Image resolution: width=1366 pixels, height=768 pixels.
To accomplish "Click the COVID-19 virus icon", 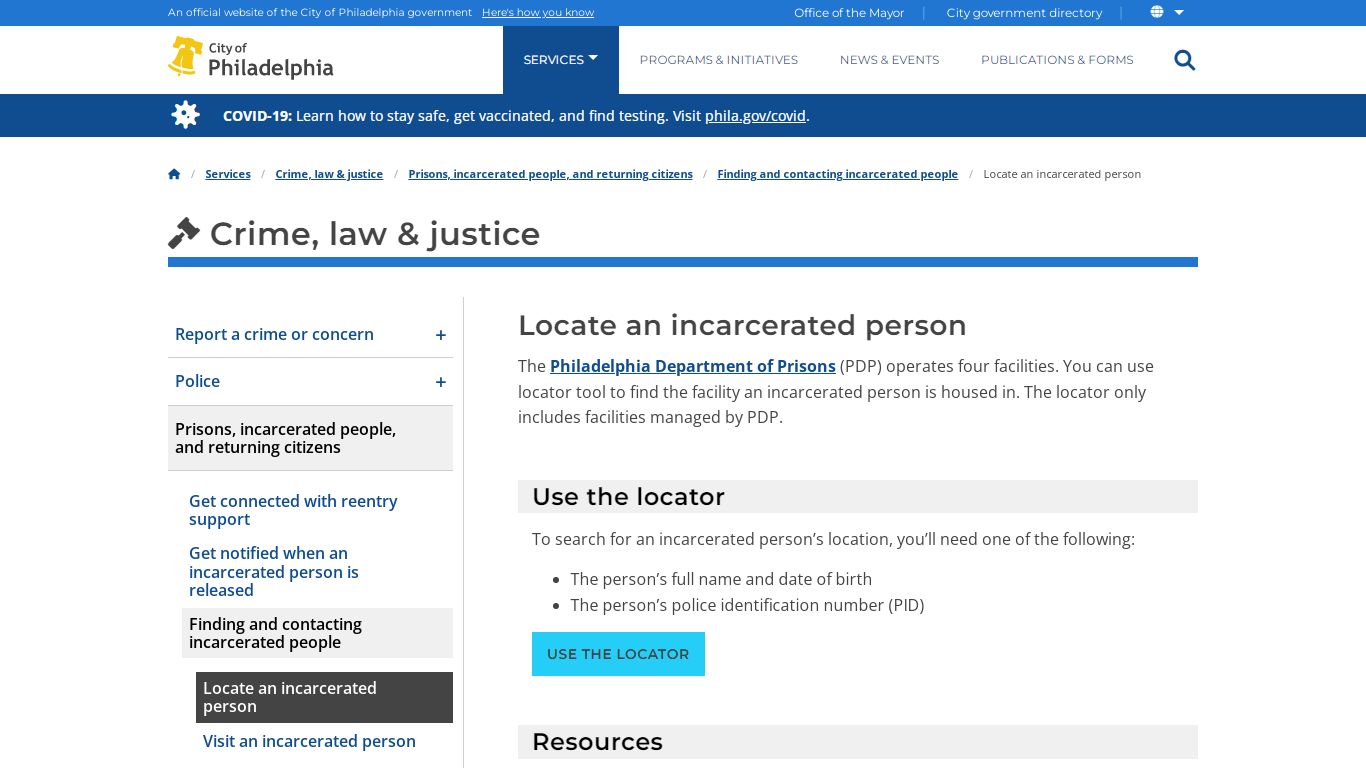I will 185,115.
